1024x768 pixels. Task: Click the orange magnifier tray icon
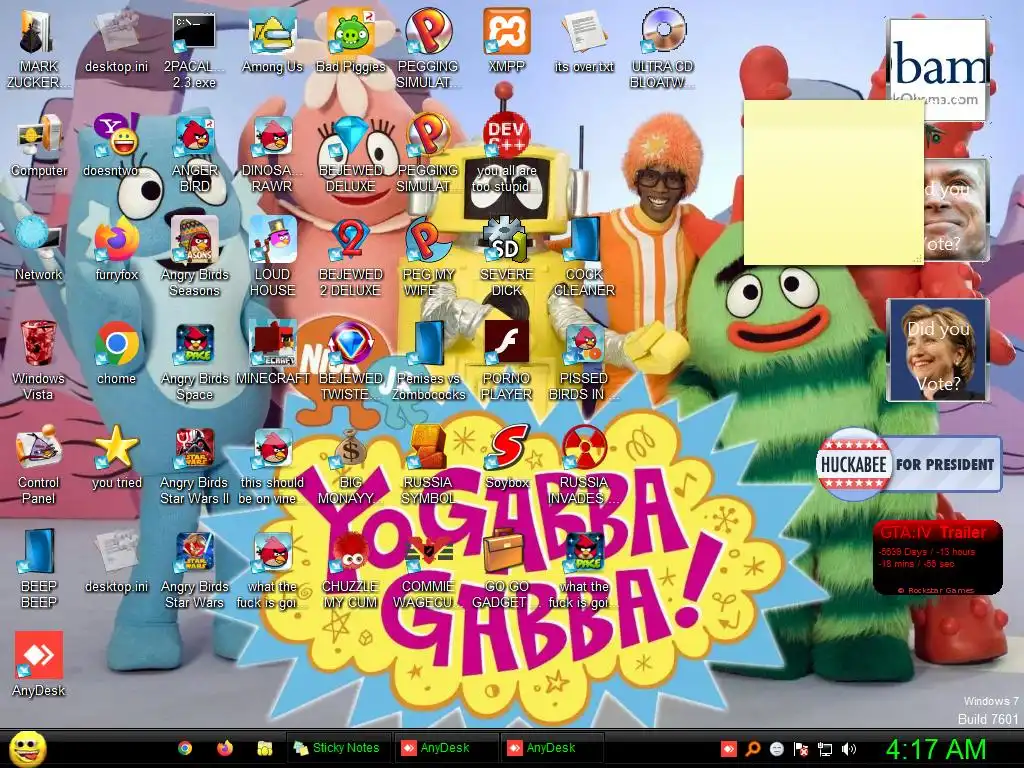tap(752, 749)
